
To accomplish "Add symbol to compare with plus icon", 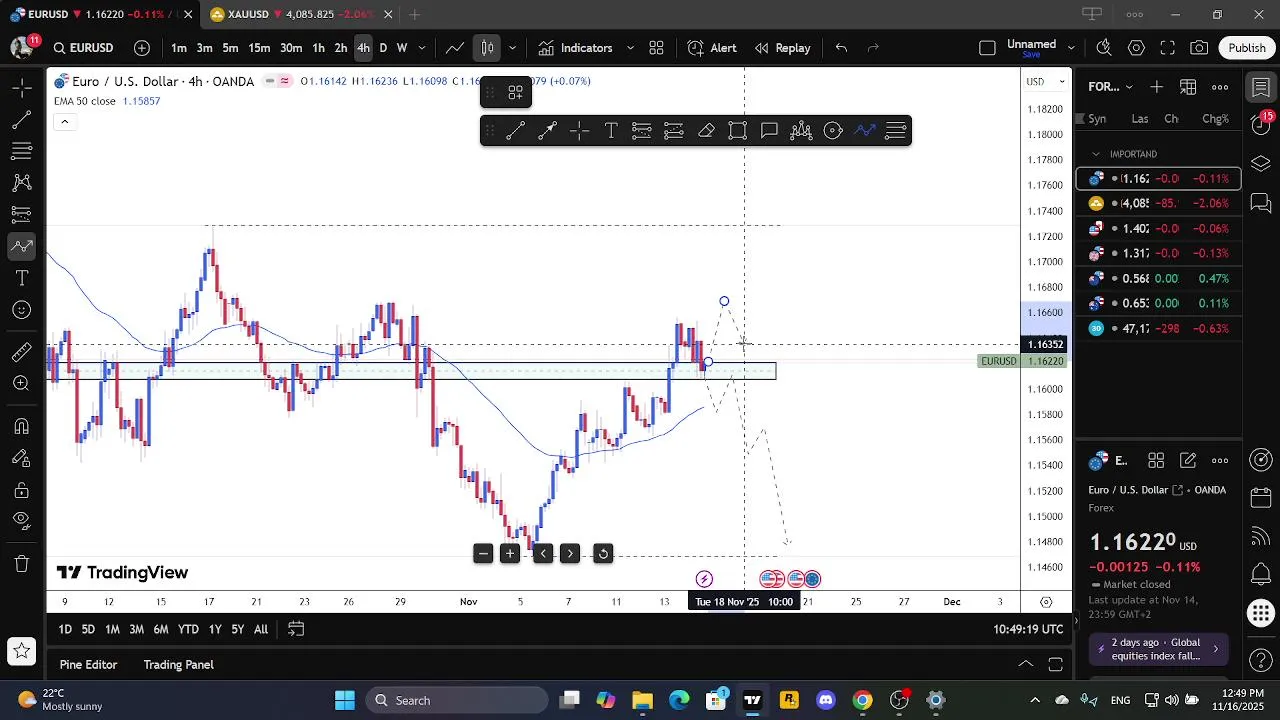I will tap(142, 48).
